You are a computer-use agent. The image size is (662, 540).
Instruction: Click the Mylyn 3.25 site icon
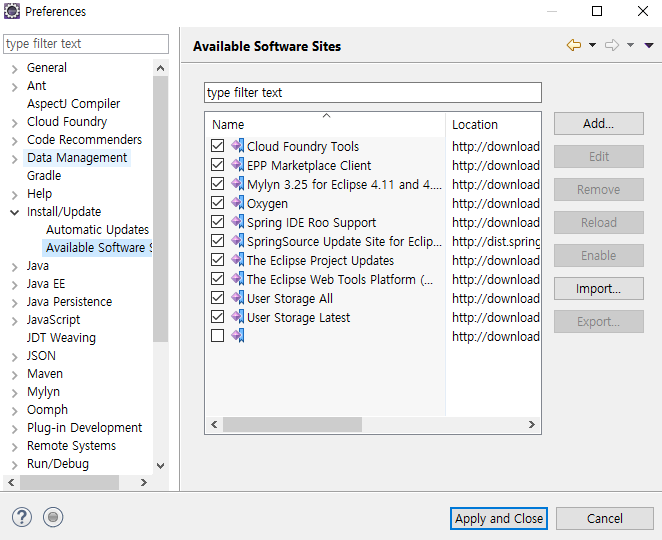[238, 184]
